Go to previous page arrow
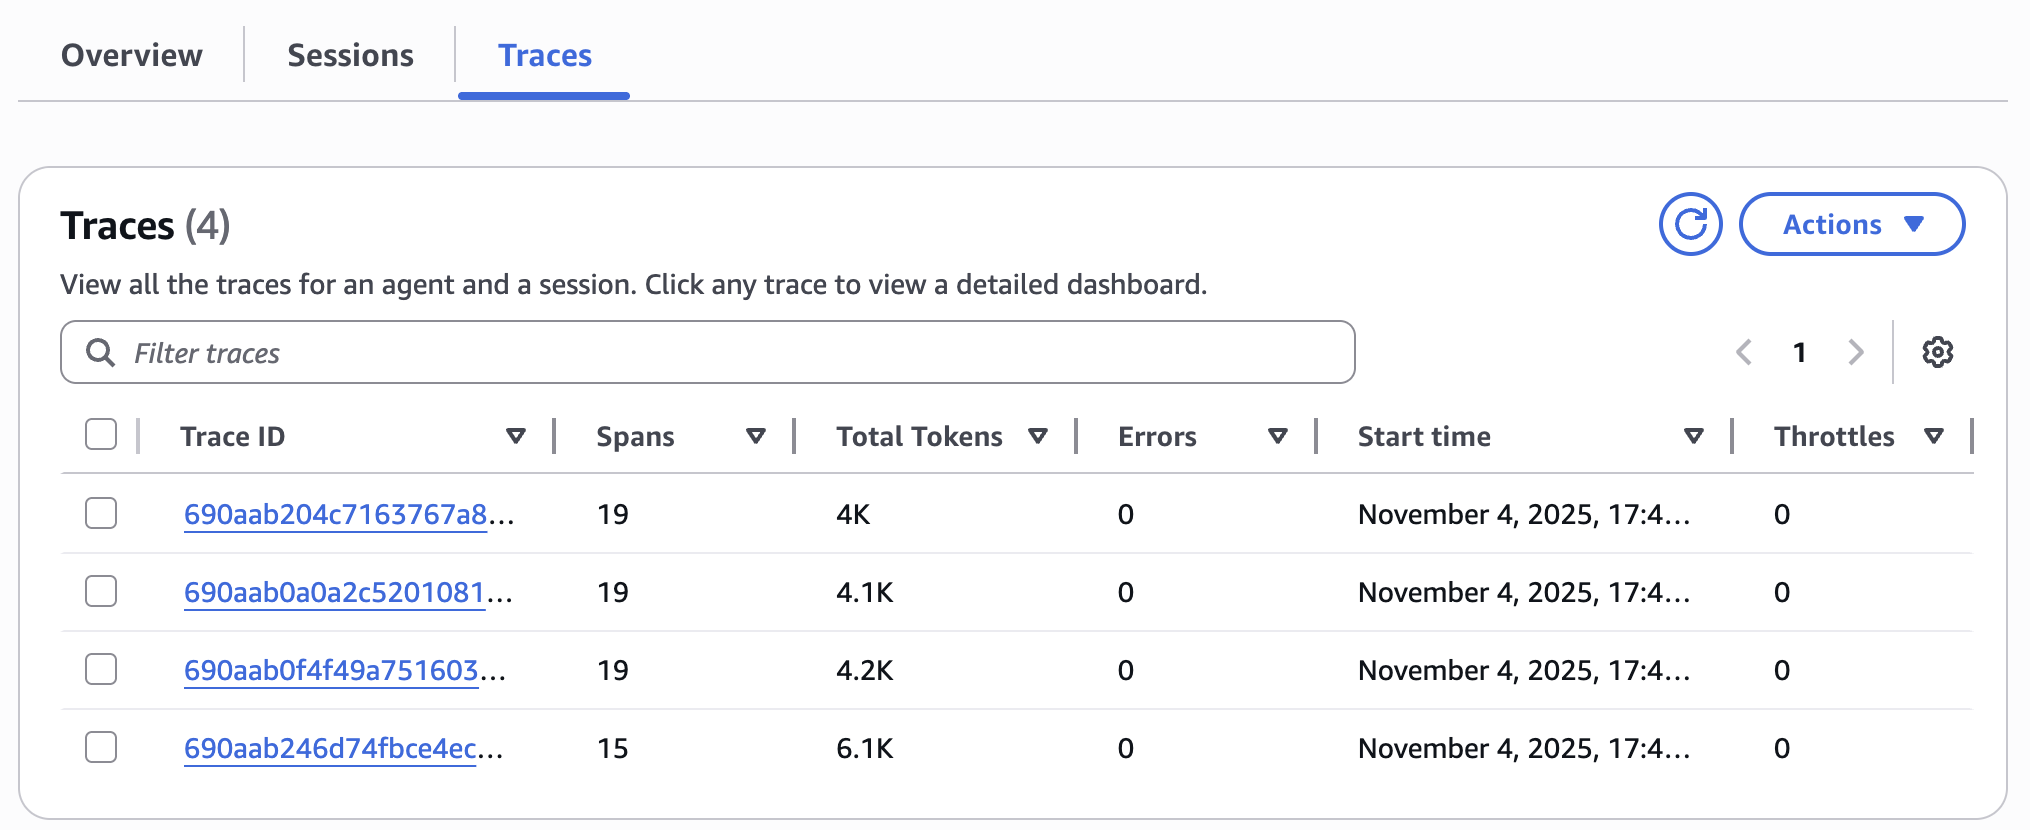The width and height of the screenshot is (2030, 830). tap(1744, 352)
